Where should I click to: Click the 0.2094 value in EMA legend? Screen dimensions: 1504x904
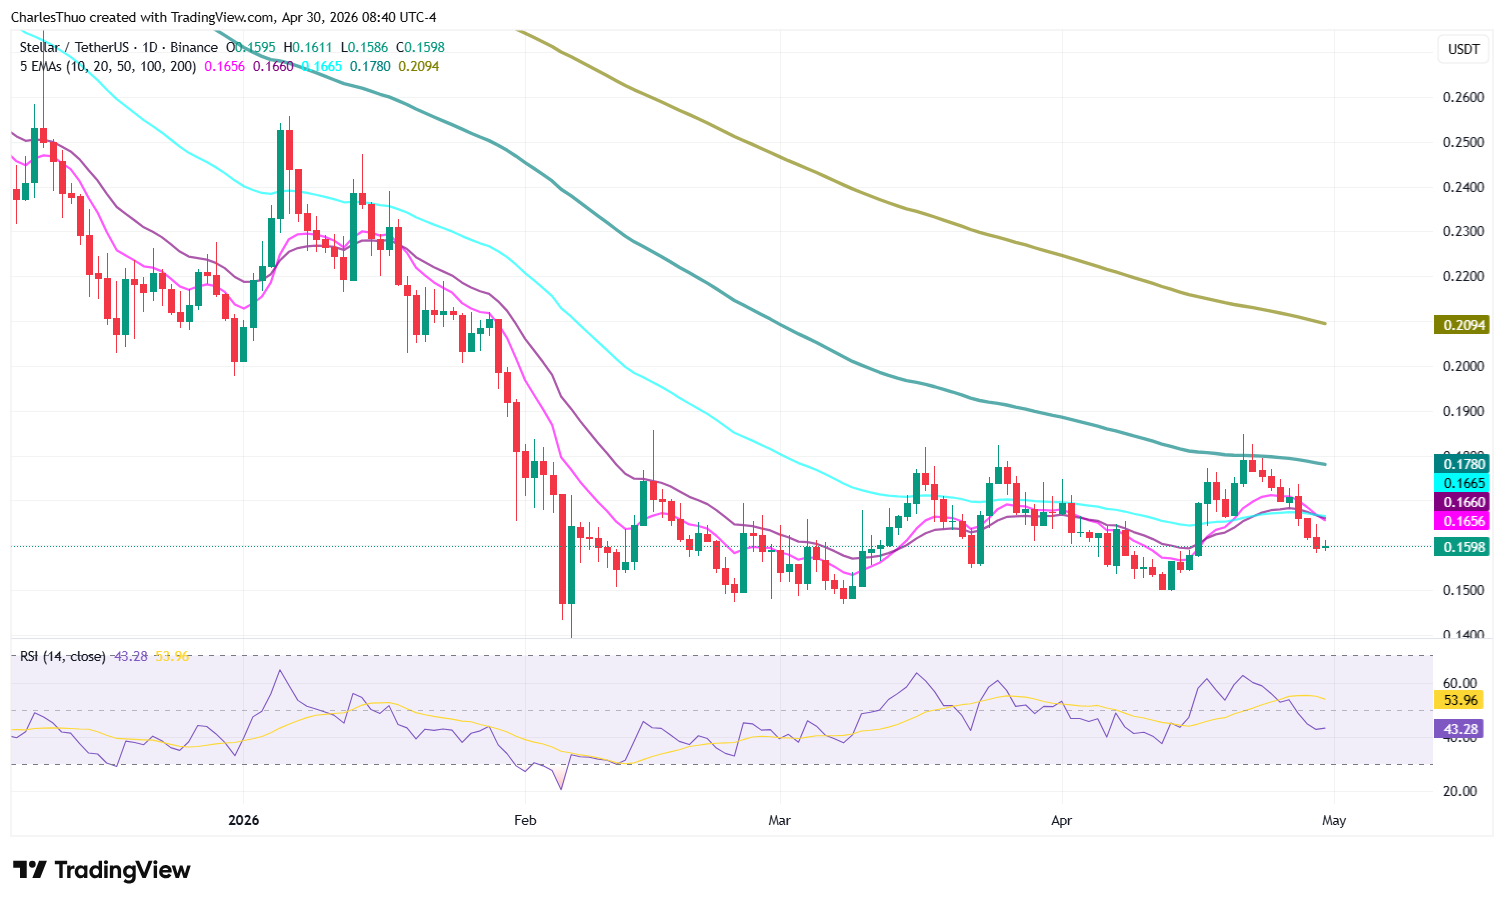(x=418, y=66)
